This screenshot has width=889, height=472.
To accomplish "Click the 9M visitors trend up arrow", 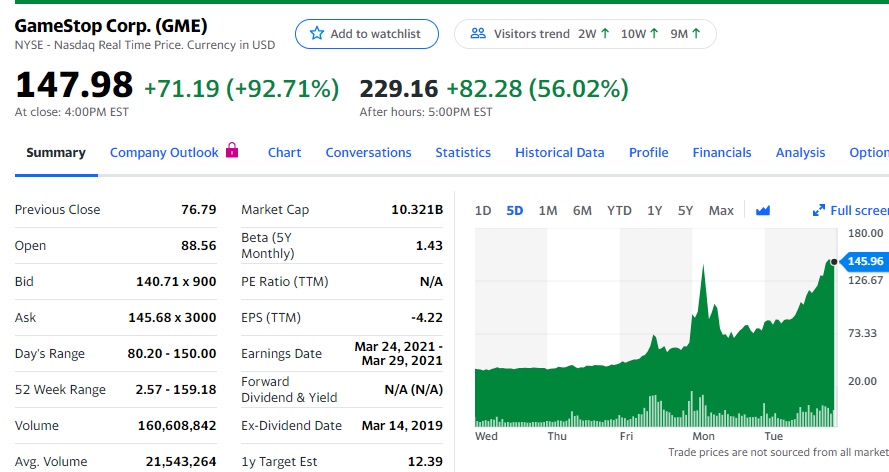I will (696, 33).
